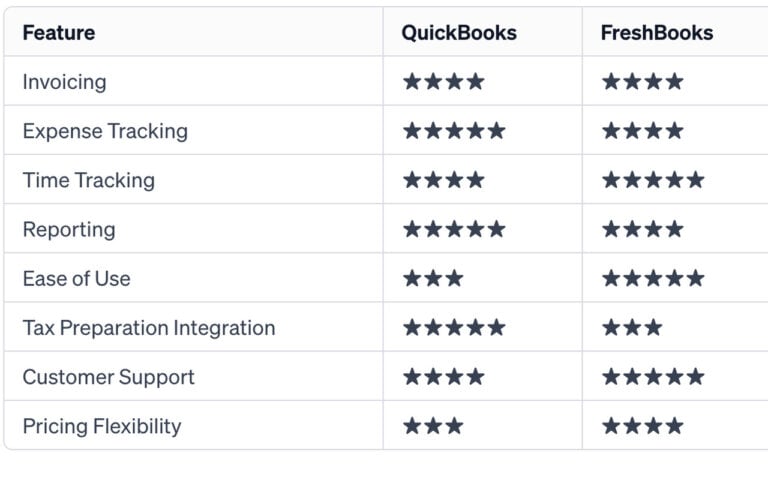Select the FreshBooks column header
Screen dimensions: 768x480
click(657, 33)
